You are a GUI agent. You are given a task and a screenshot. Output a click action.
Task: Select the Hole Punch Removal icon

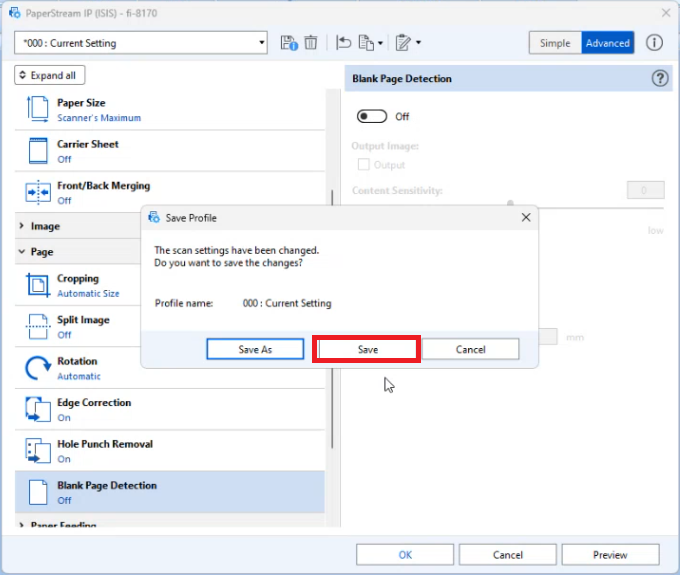click(x=38, y=451)
